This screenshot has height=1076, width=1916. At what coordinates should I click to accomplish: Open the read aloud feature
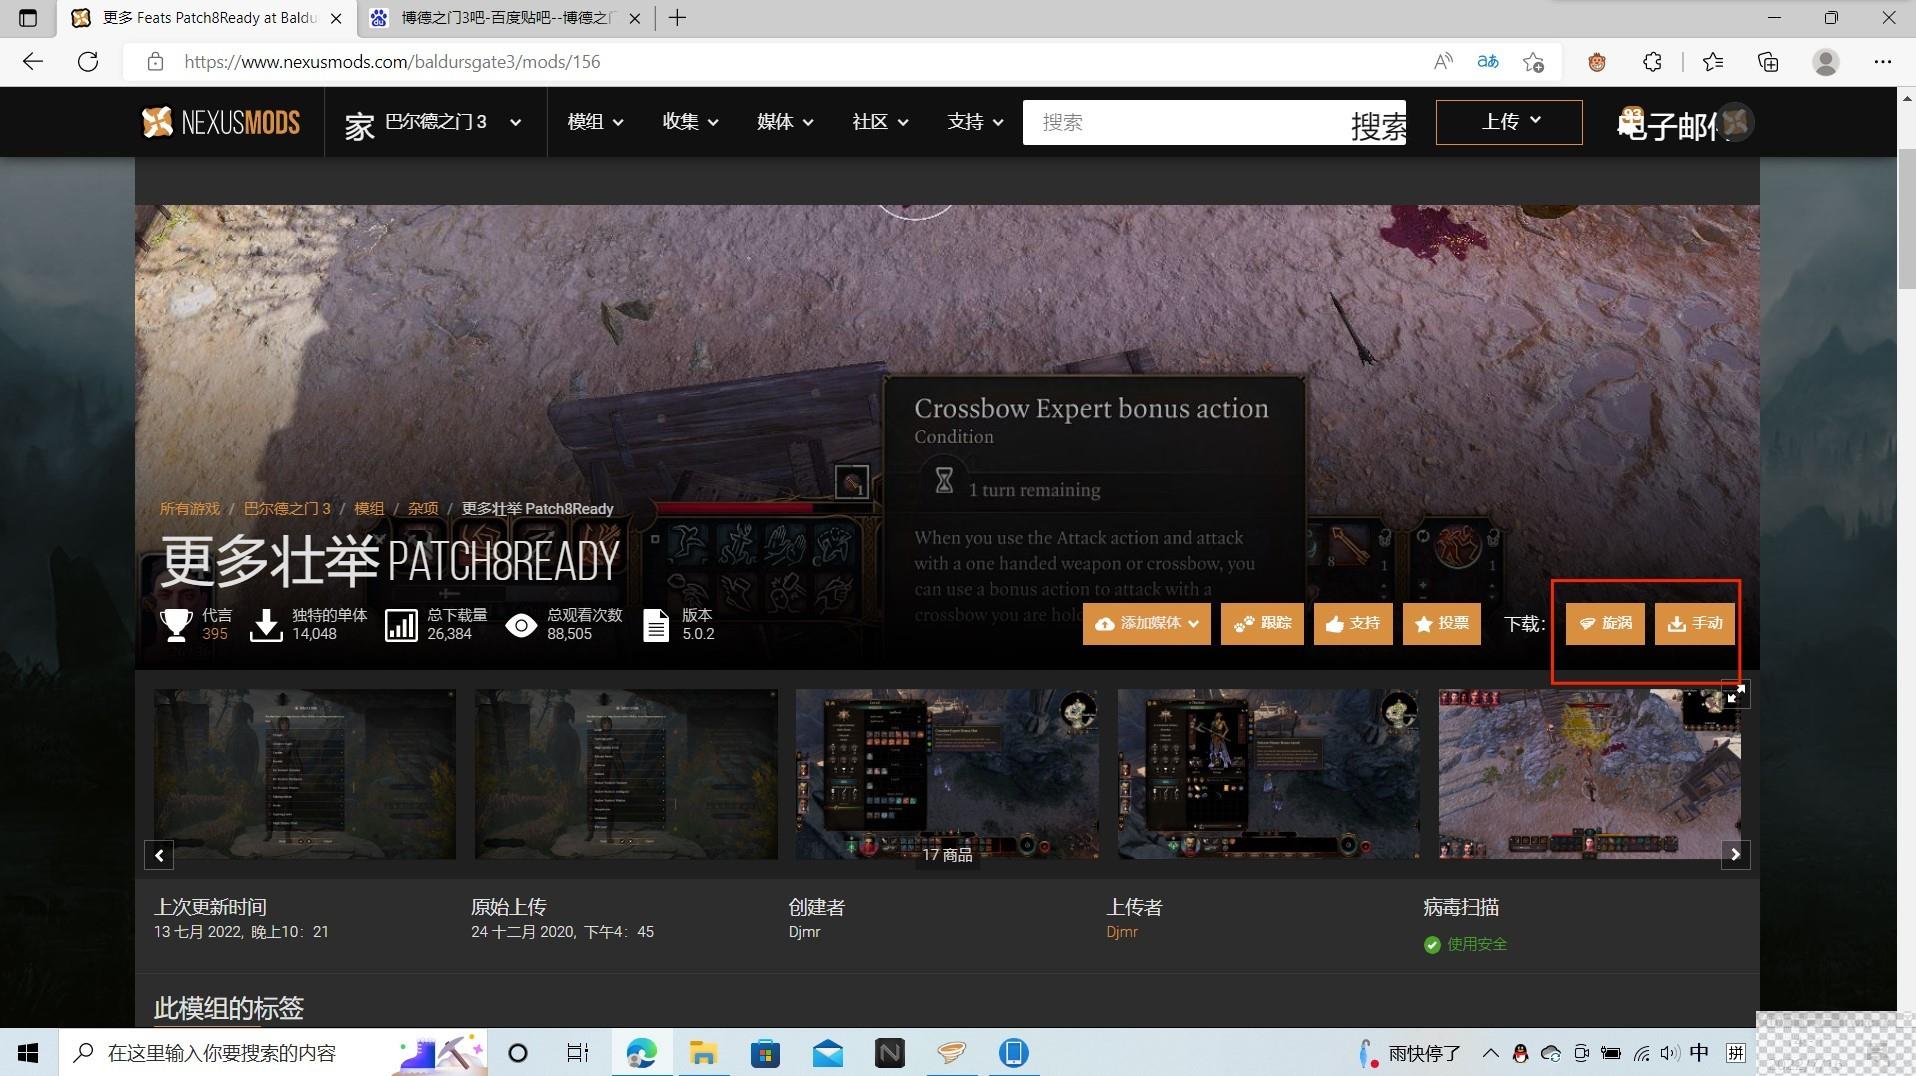pyautogui.click(x=1442, y=62)
